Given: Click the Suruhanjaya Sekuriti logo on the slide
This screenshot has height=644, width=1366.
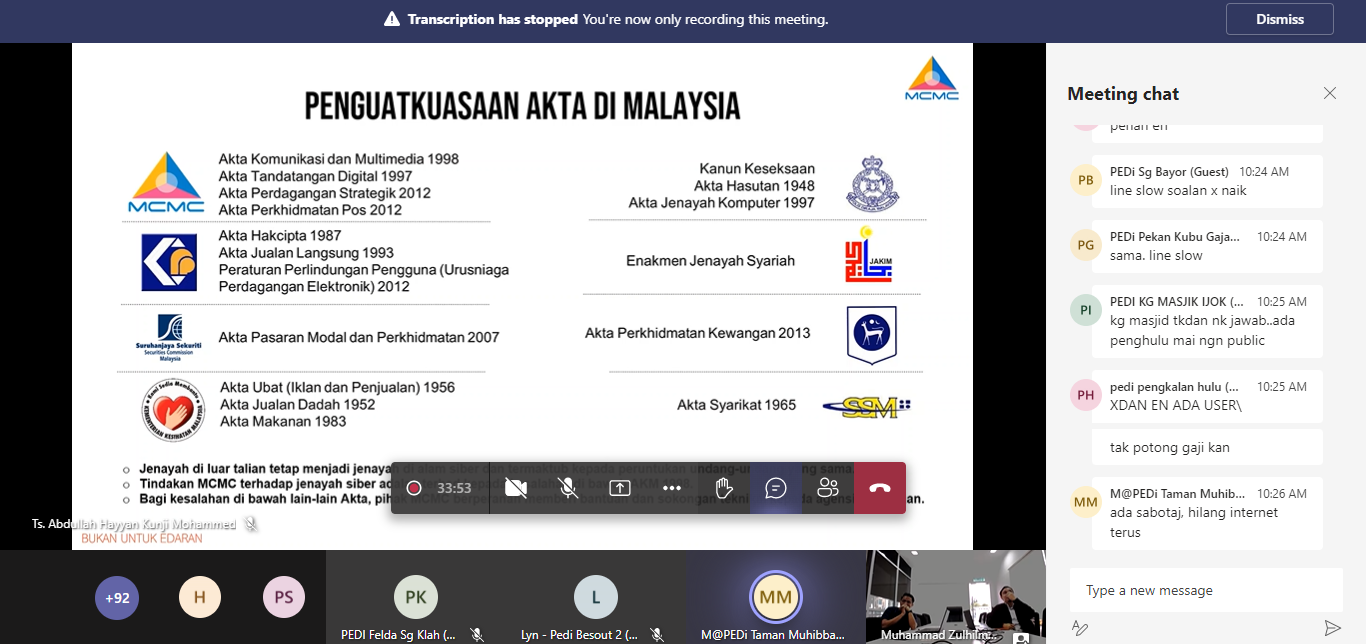Looking at the screenshot, I should pos(170,337).
